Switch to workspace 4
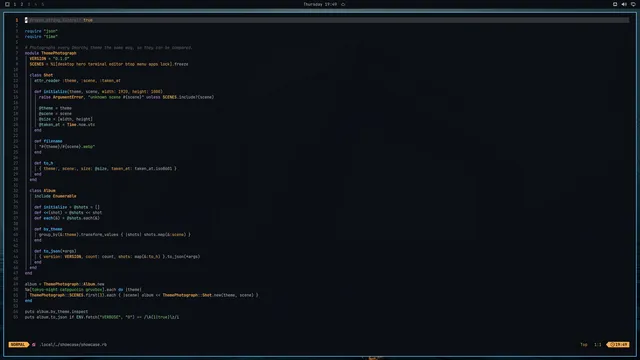The height and width of the screenshot is (360, 640). tap(36, 4)
